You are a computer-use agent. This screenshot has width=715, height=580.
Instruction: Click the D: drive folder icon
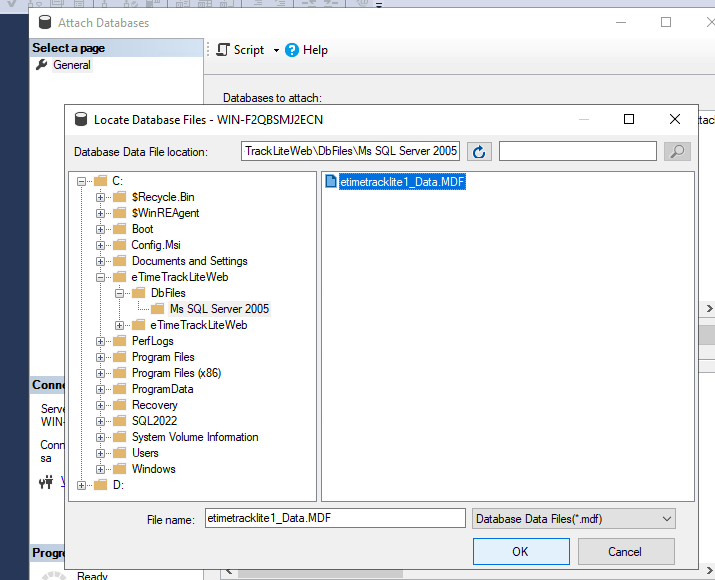coord(100,485)
